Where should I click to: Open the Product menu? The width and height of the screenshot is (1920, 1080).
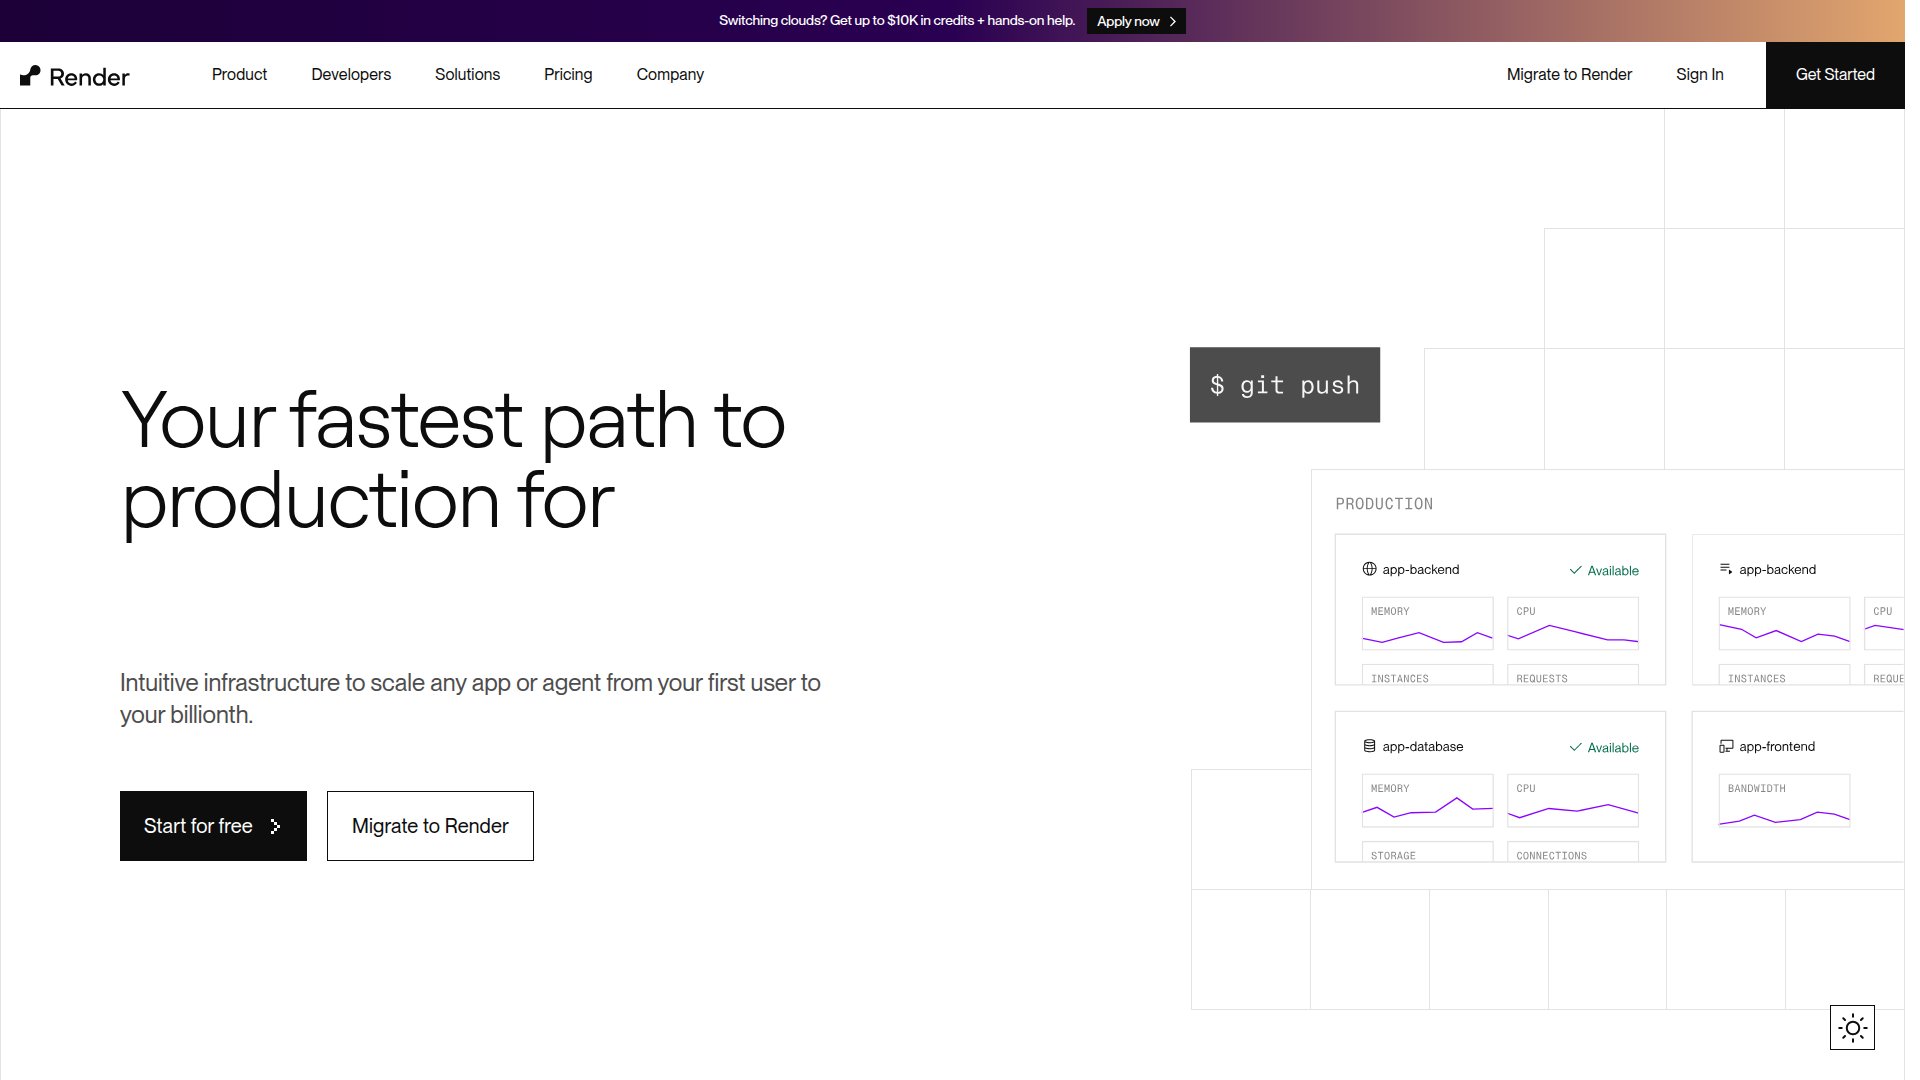239,75
